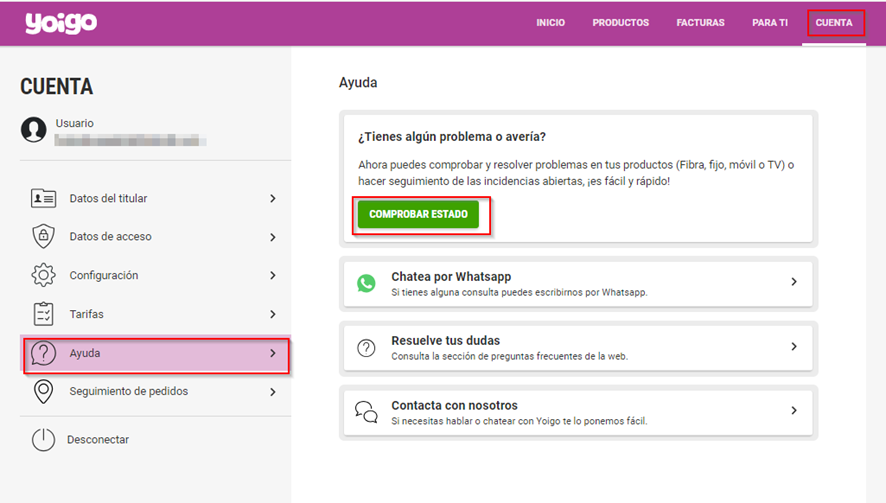Click the Contacta con nosotros title
Screen dimensions: 886x503
(454, 405)
